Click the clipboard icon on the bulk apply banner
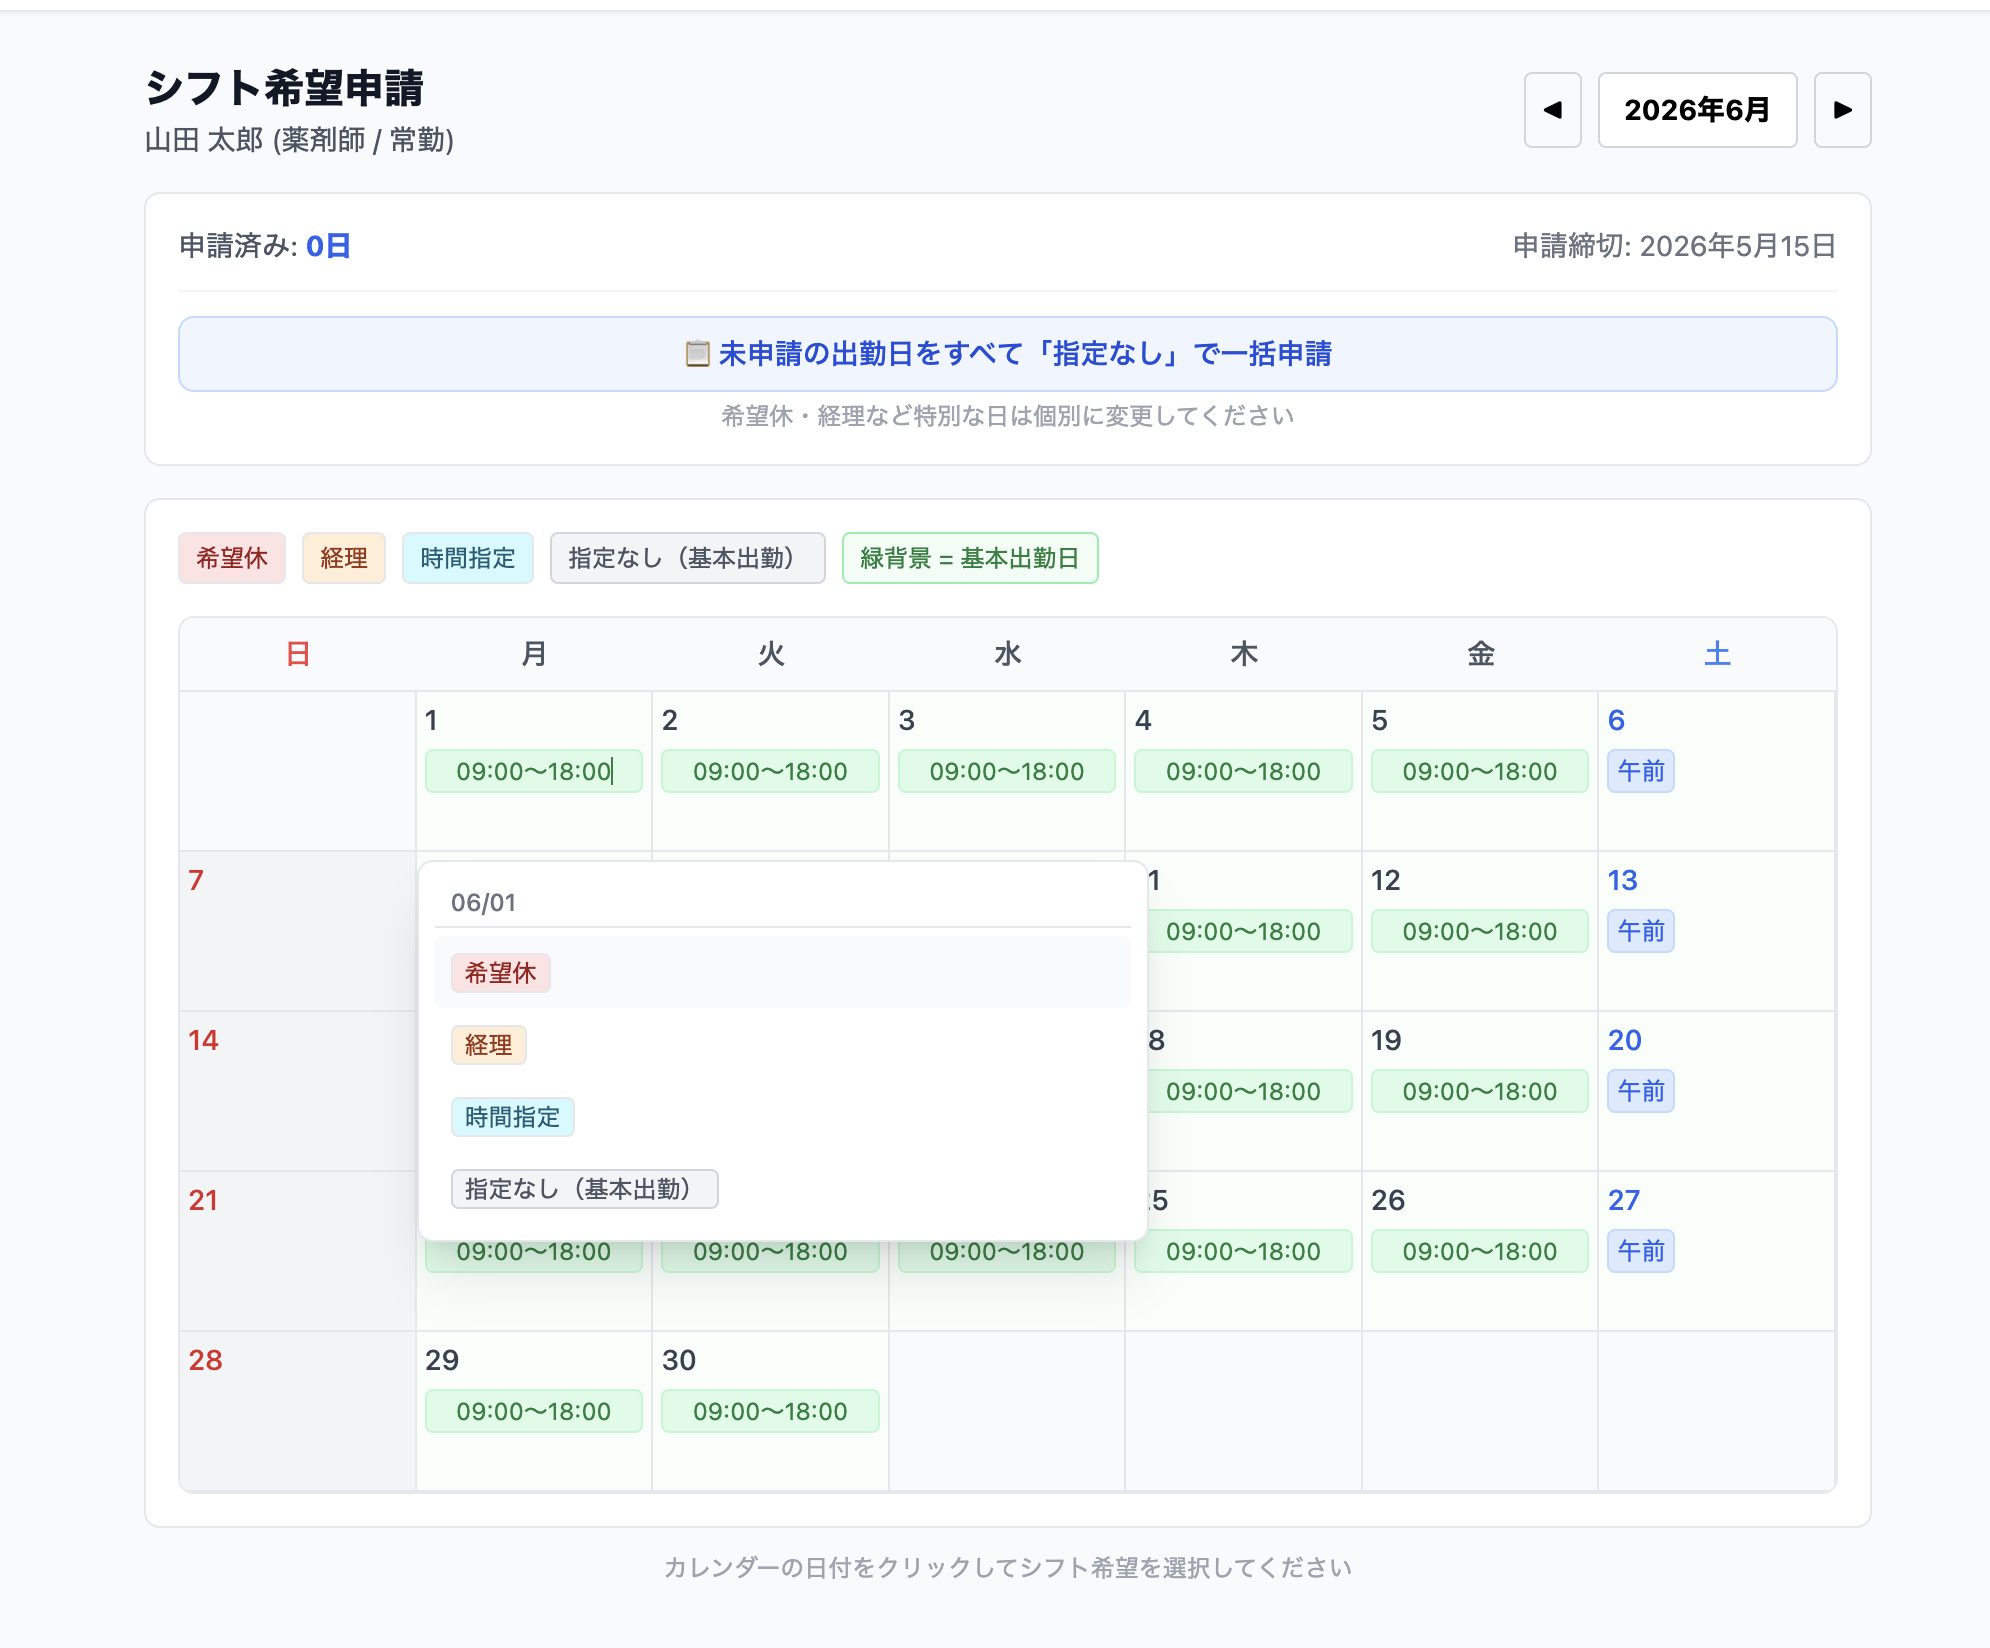This screenshot has height=1648, width=1990. [696, 353]
